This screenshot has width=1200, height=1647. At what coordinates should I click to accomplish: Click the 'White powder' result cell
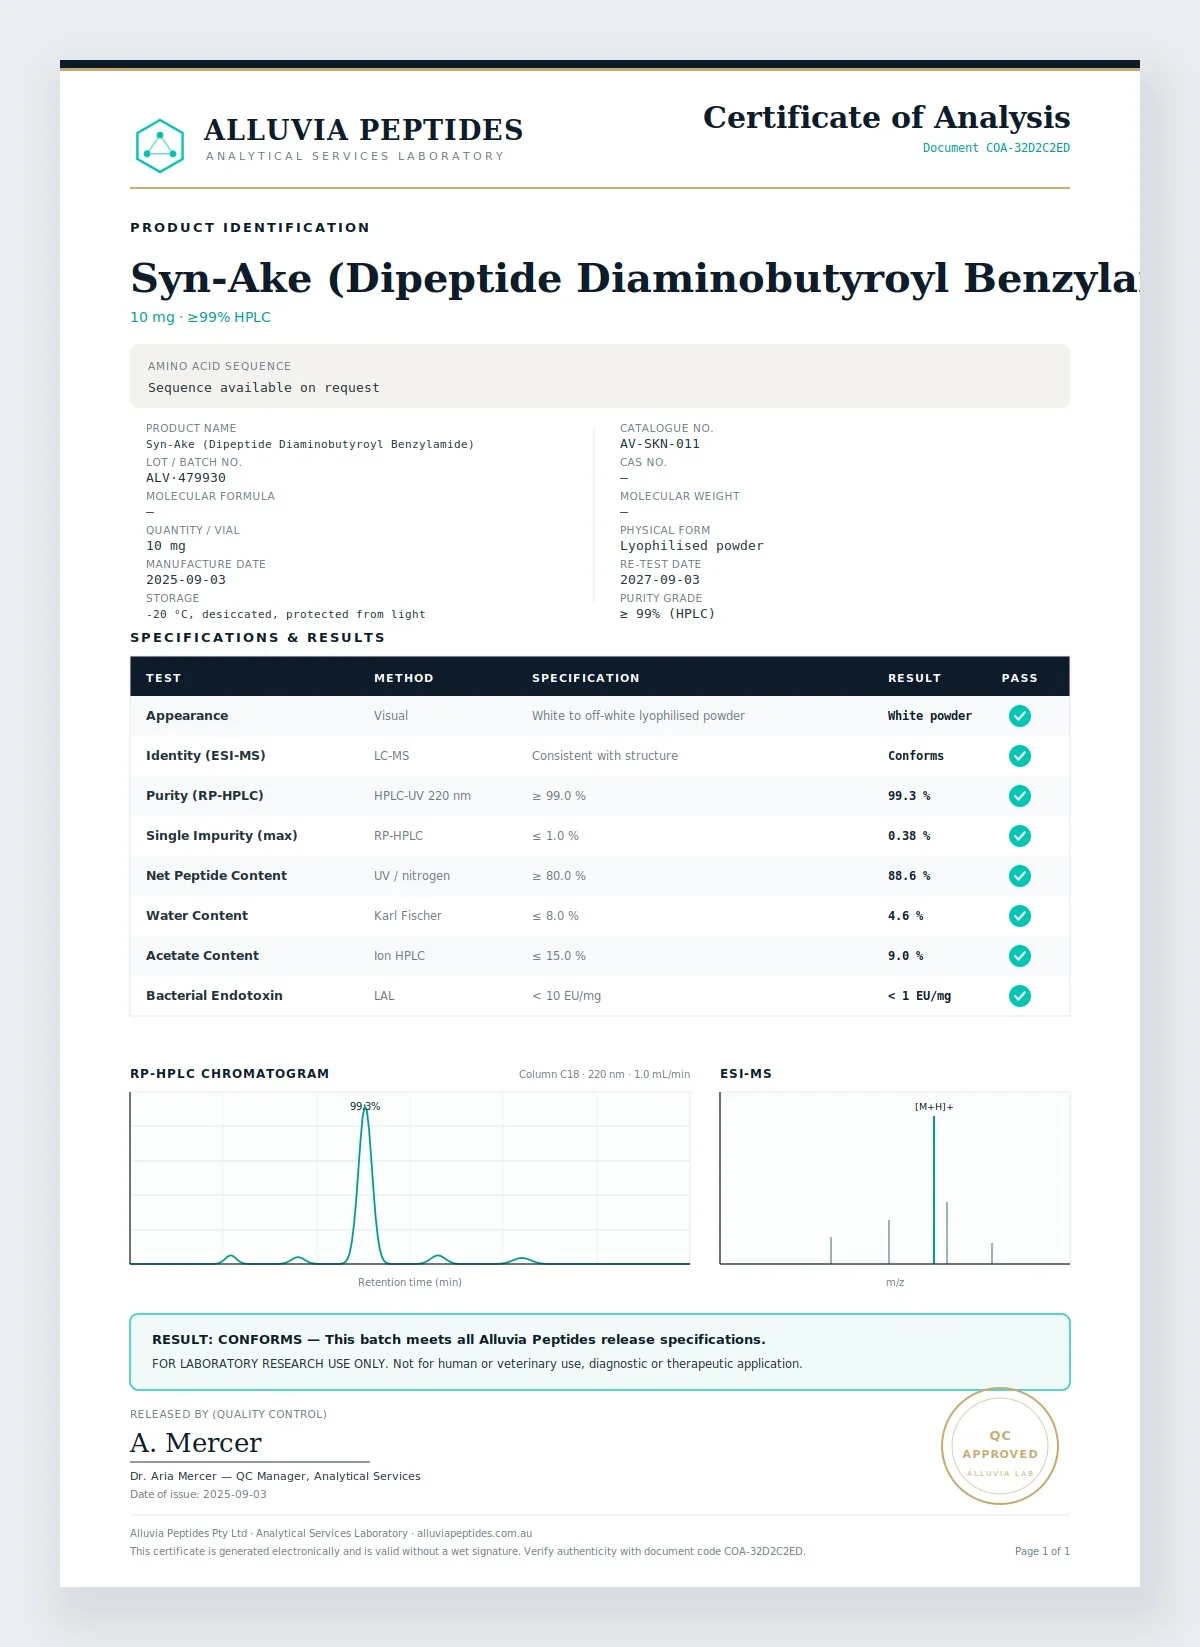pyautogui.click(x=930, y=716)
